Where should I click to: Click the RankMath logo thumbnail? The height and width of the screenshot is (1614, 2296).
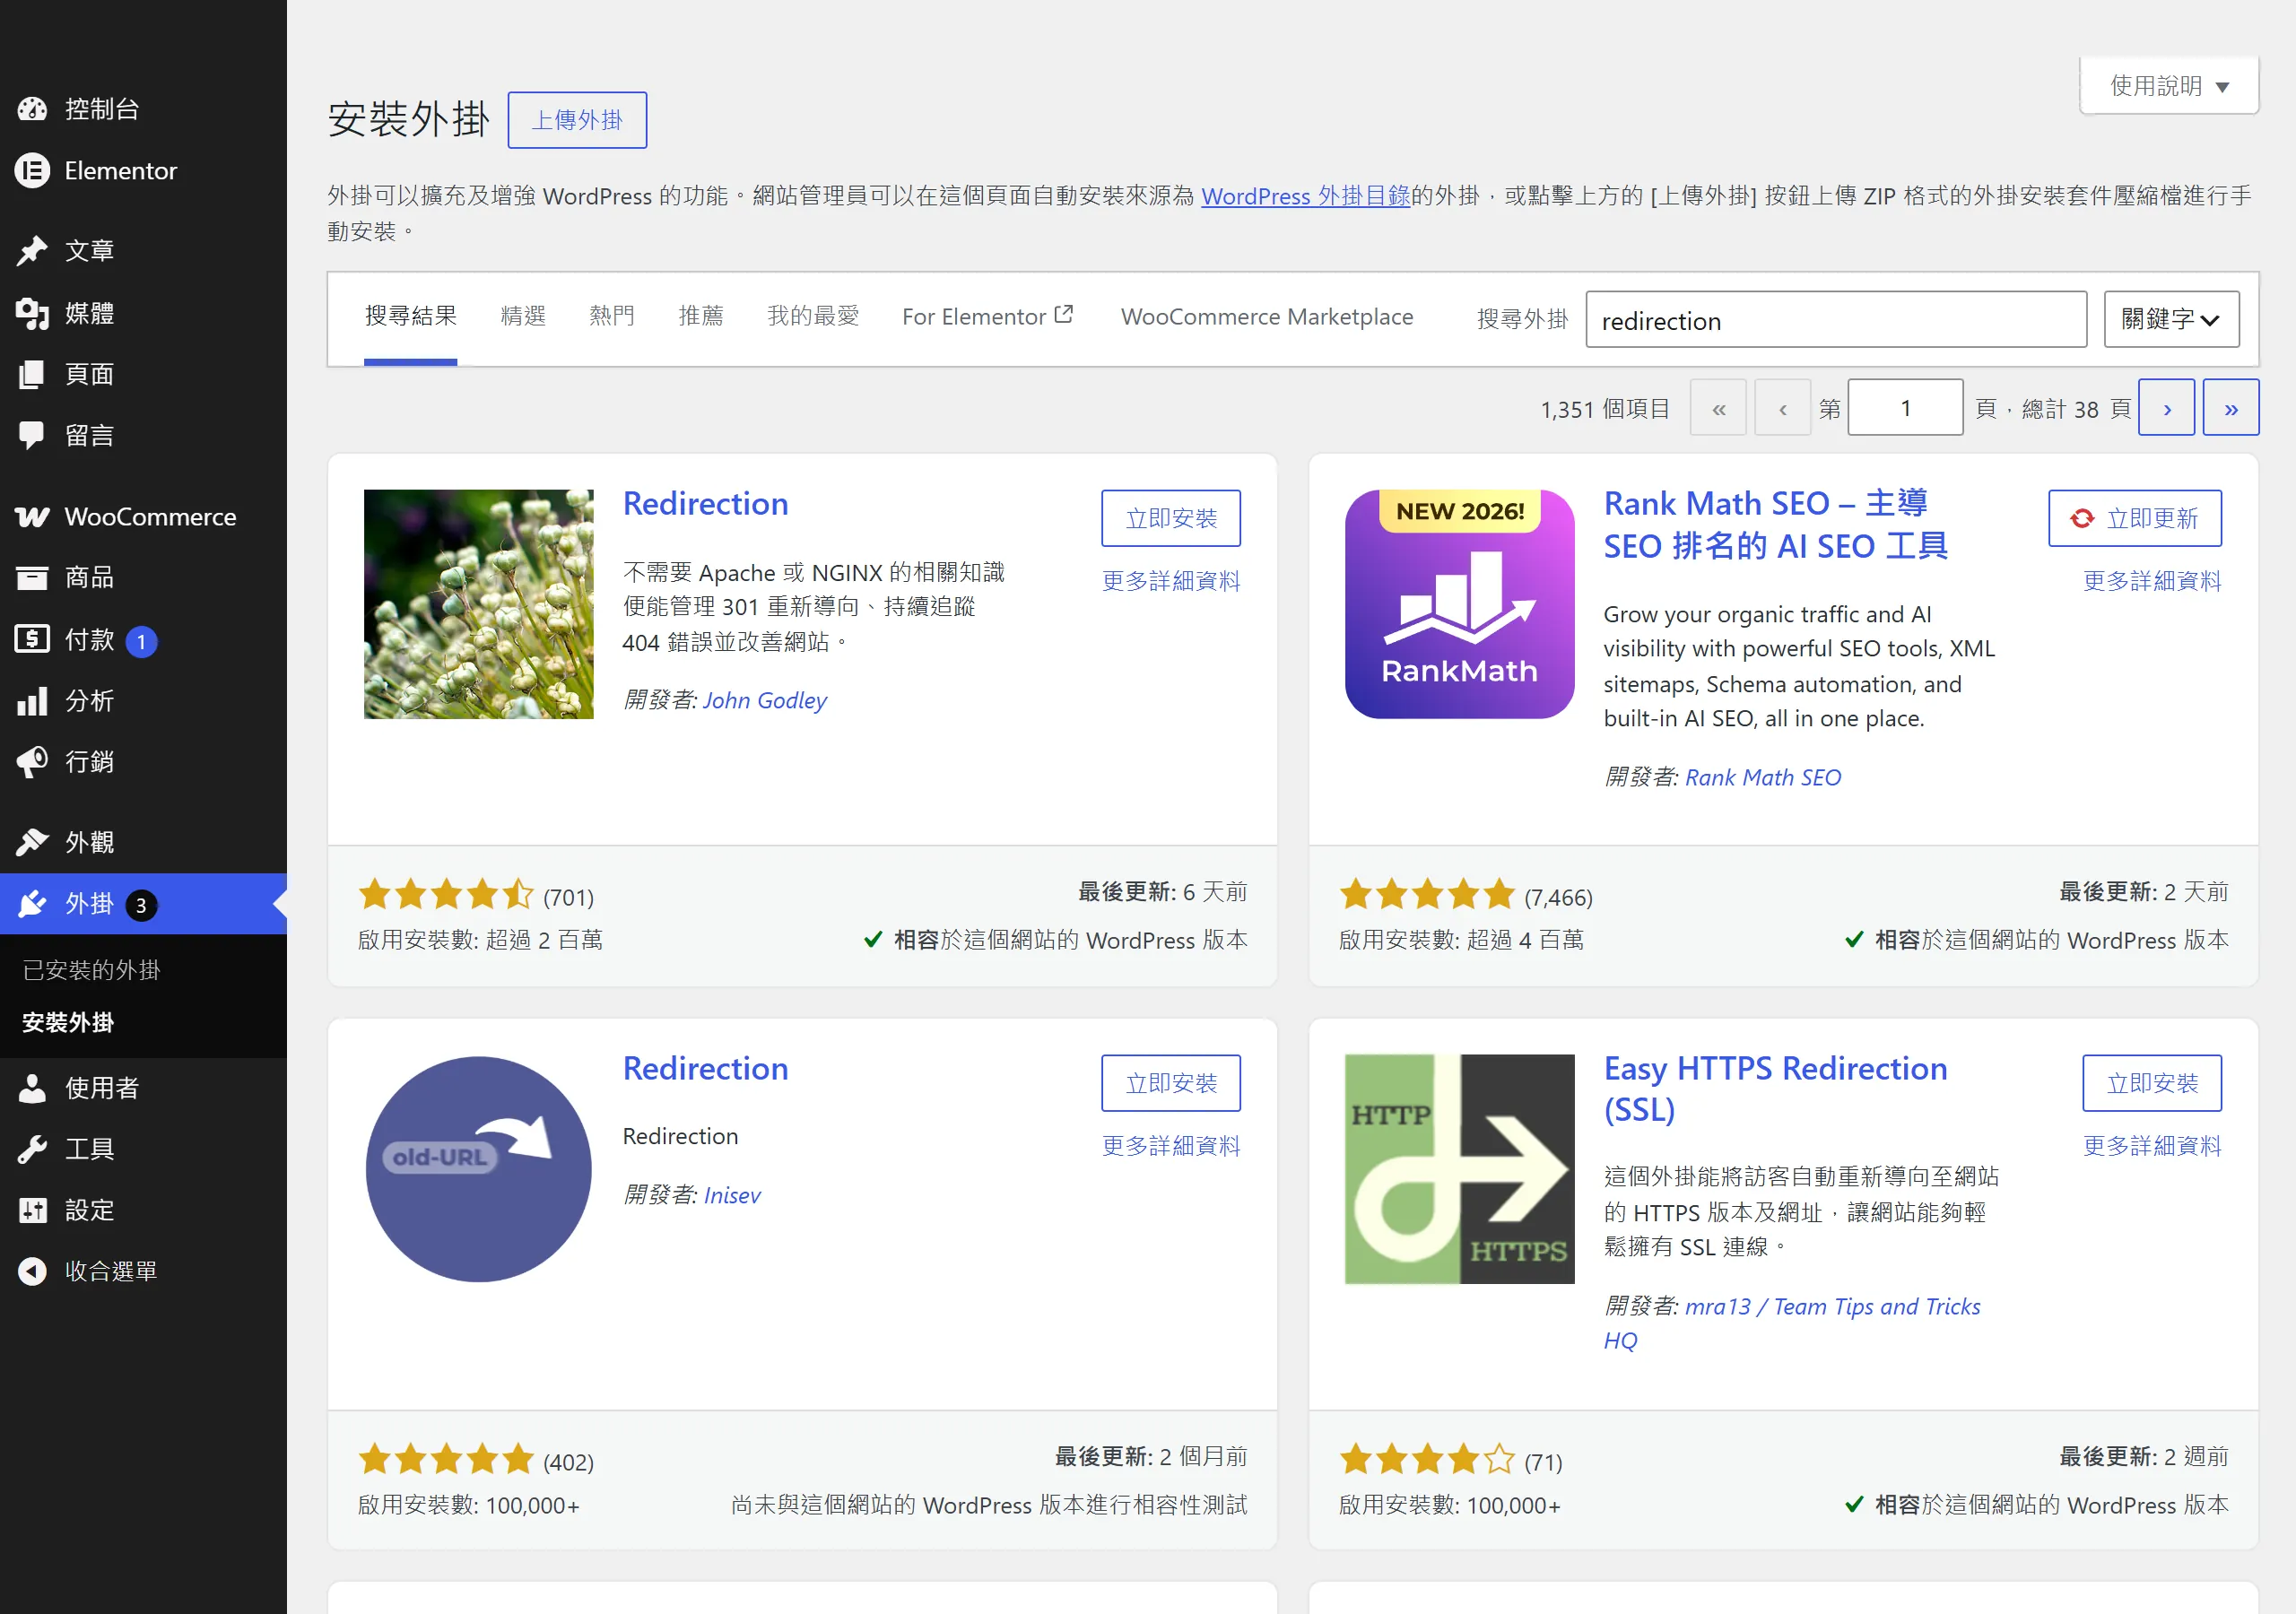point(1459,604)
